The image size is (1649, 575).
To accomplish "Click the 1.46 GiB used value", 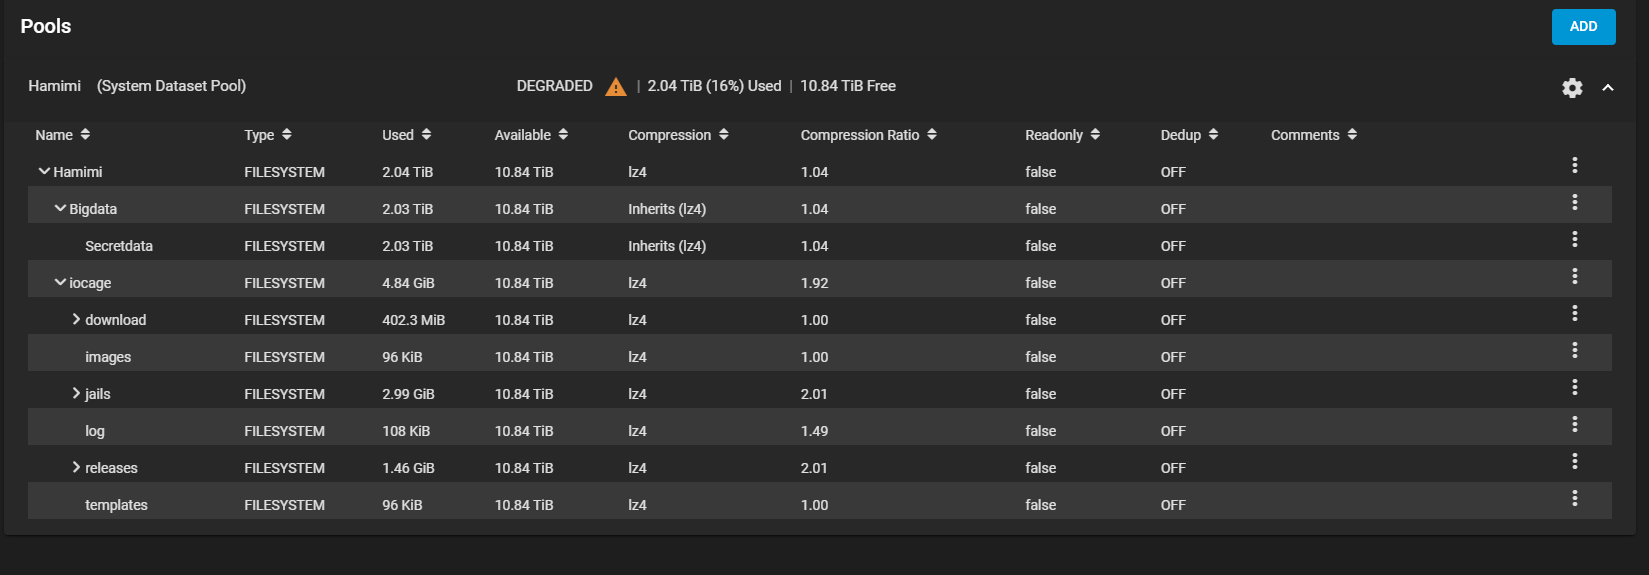I will point(408,468).
